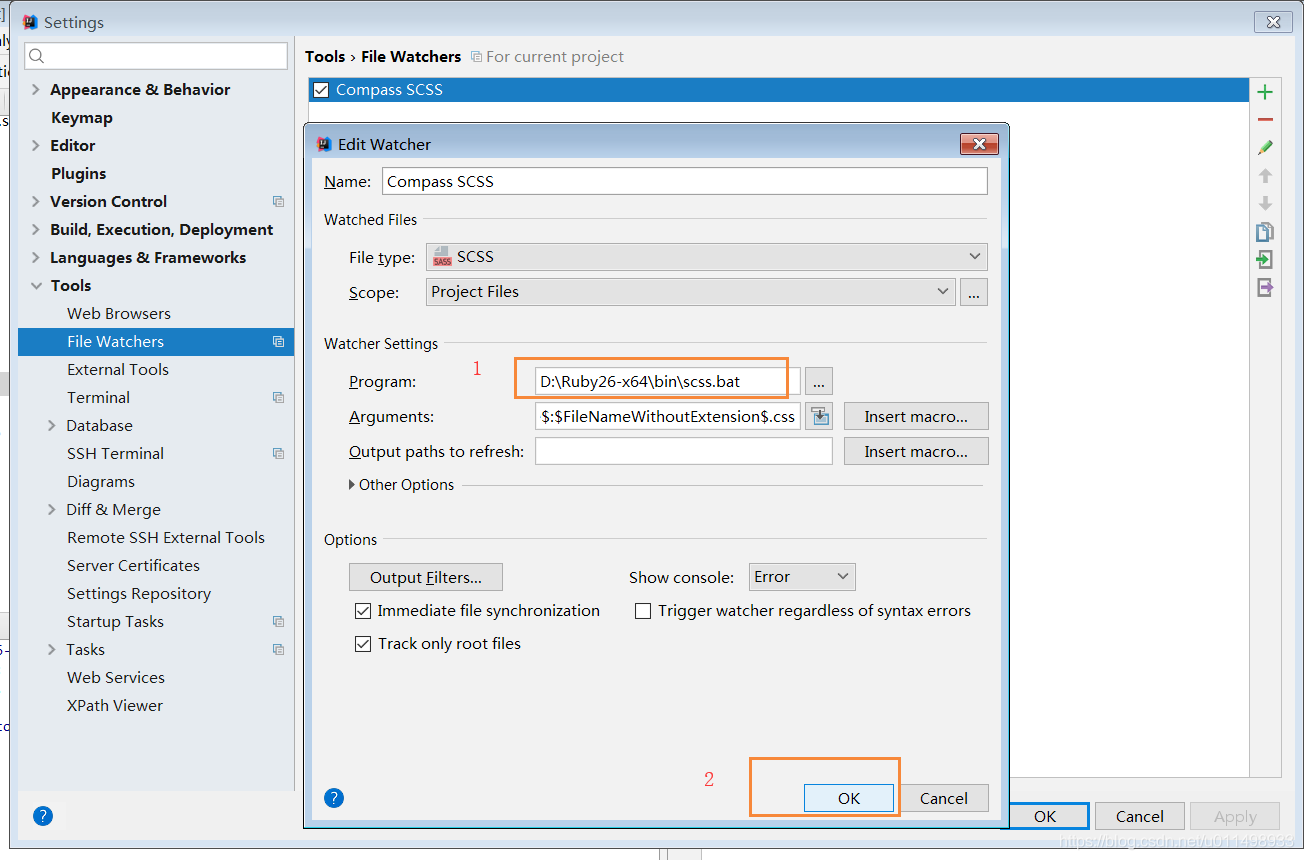Open the File type SCSS dropdown
The image size is (1304, 860).
[973, 256]
